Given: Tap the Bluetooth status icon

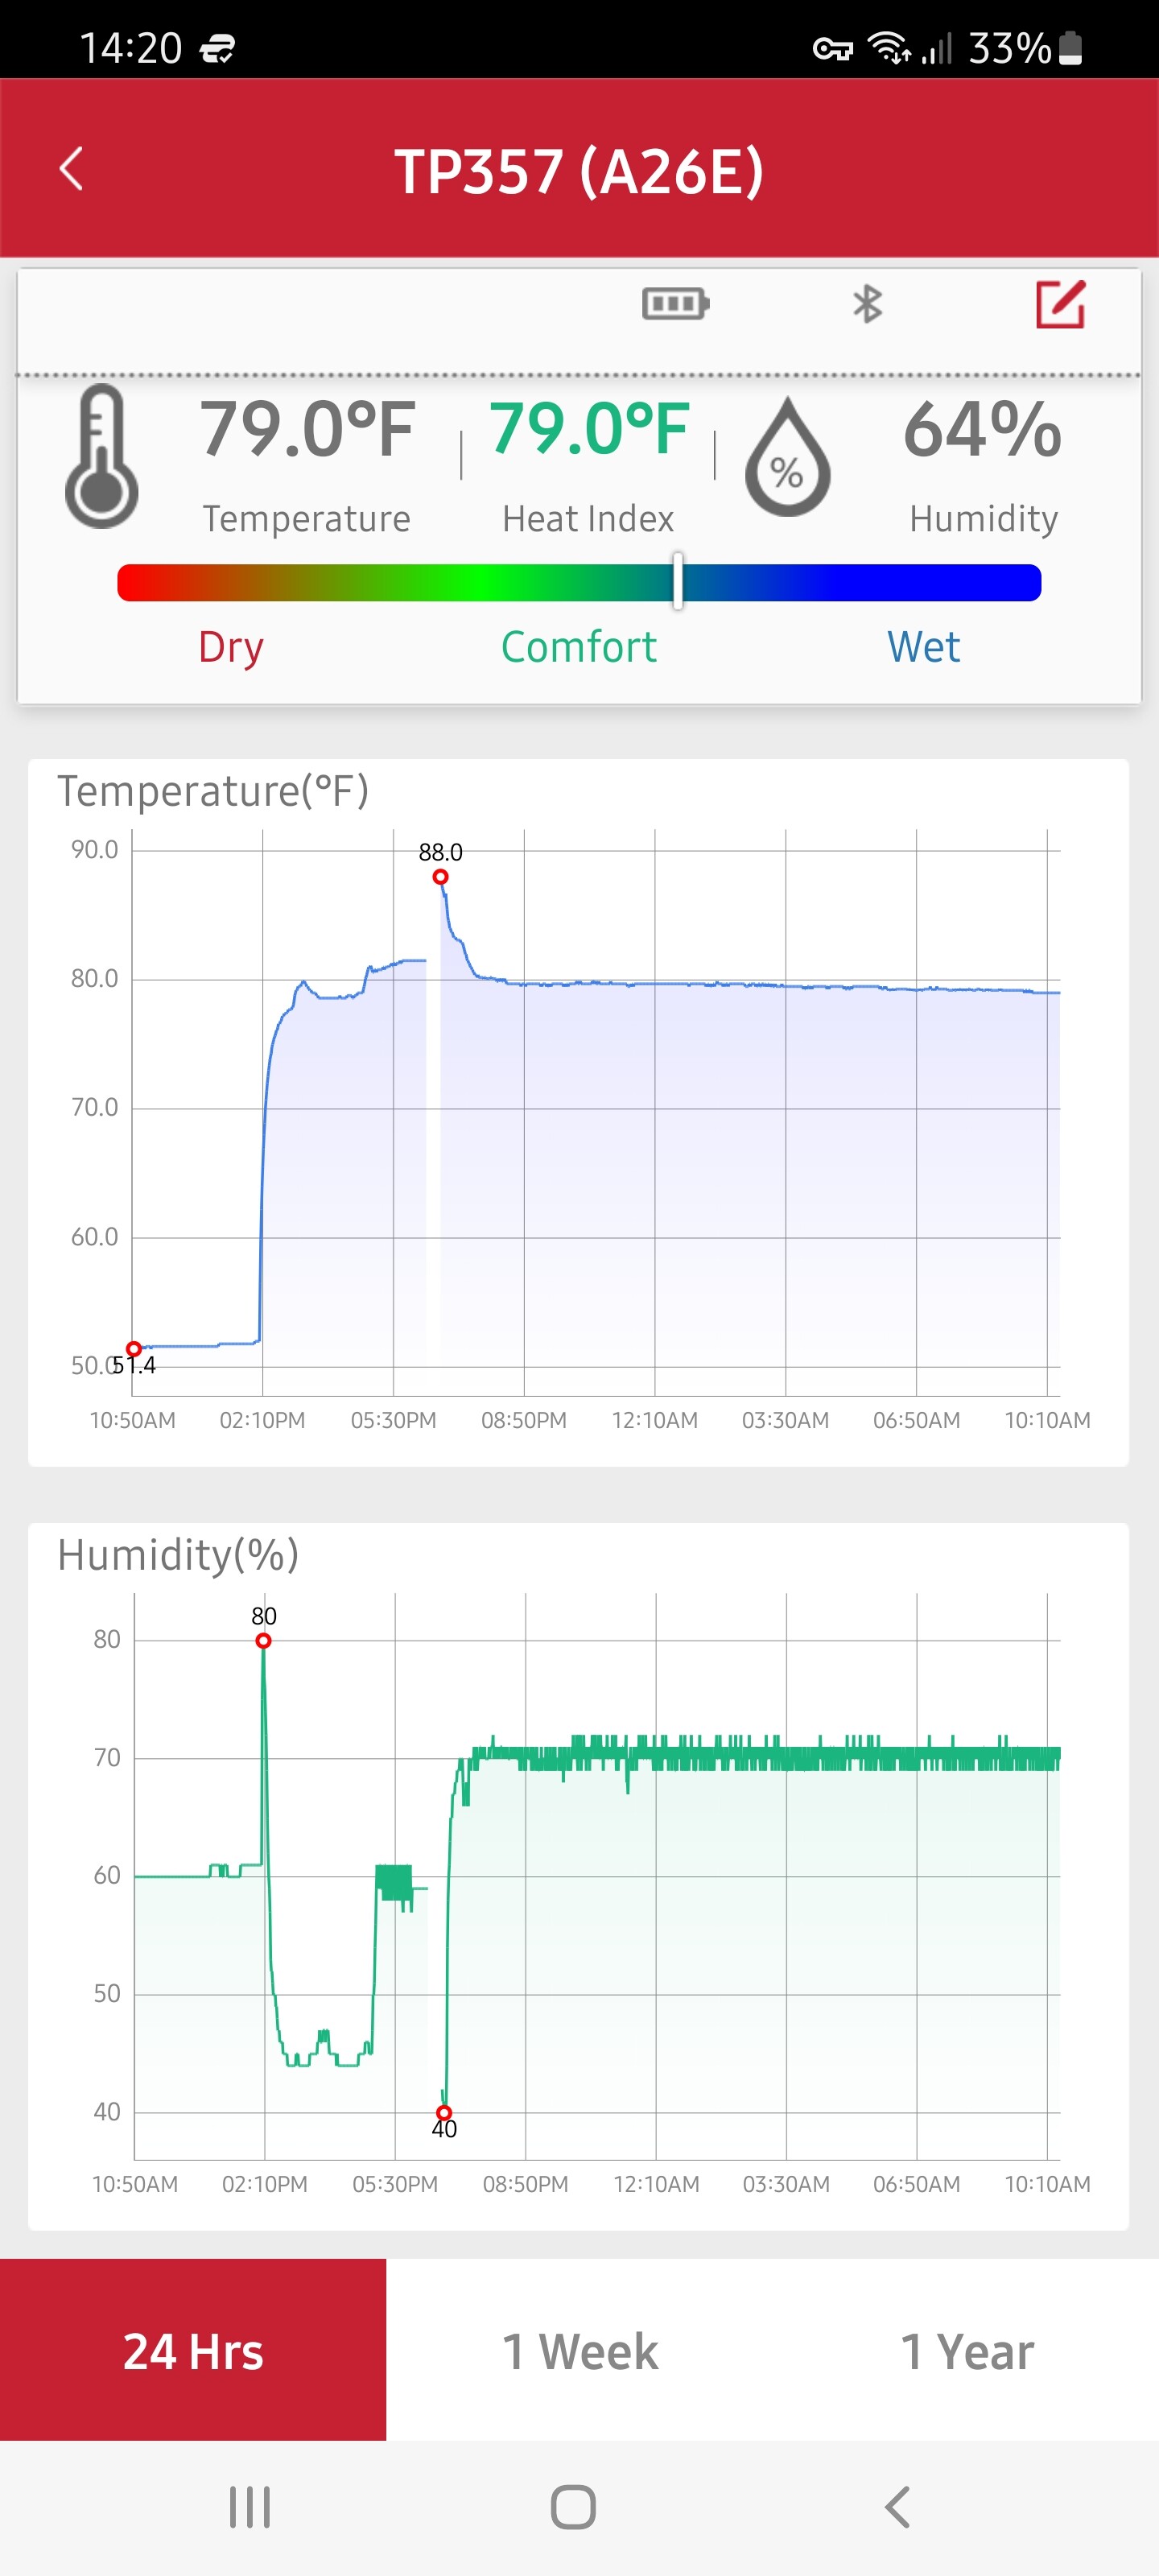Looking at the screenshot, I should point(867,304).
